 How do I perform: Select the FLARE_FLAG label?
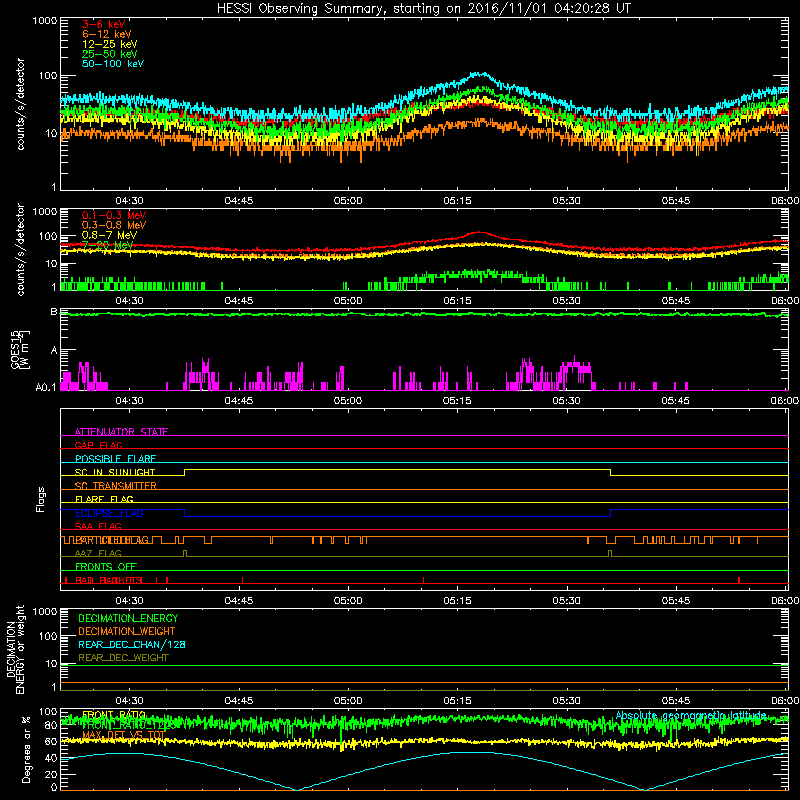point(104,499)
